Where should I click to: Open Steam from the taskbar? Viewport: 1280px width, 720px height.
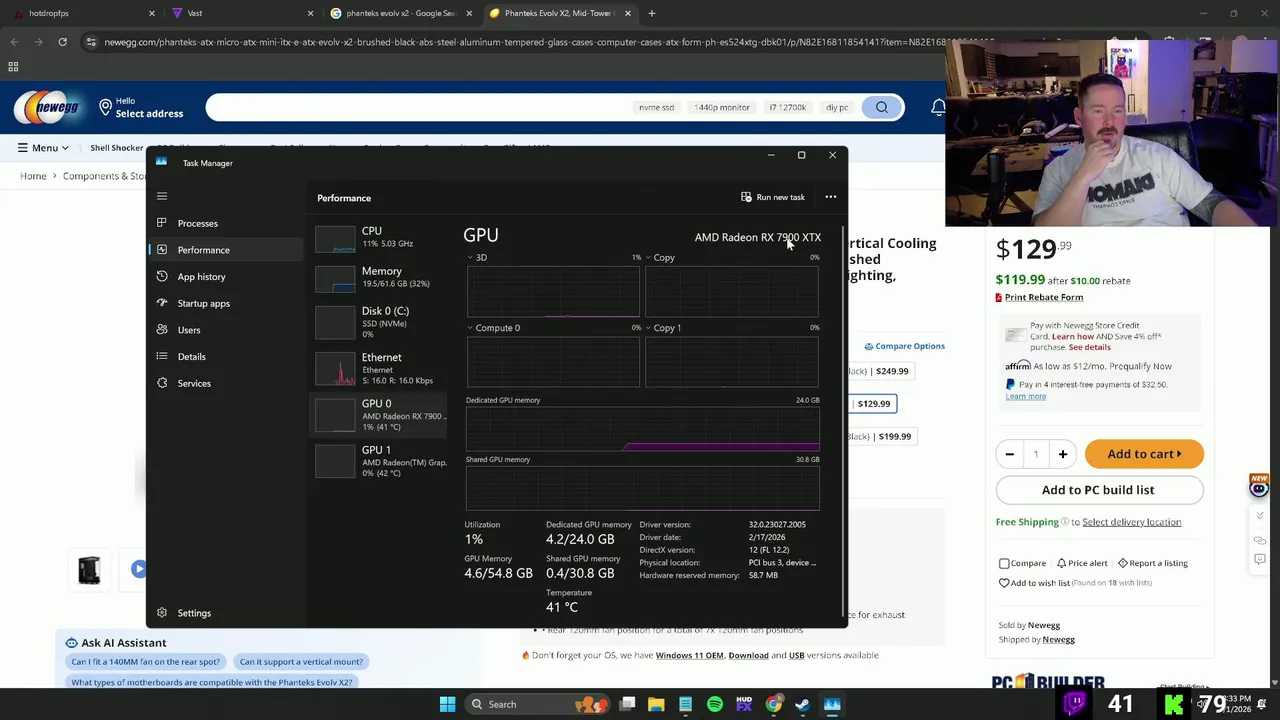[x=802, y=704]
